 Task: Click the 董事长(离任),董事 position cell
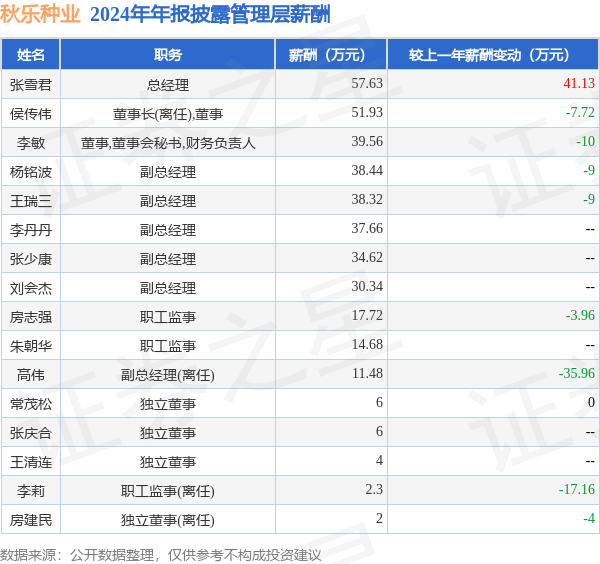167,114
